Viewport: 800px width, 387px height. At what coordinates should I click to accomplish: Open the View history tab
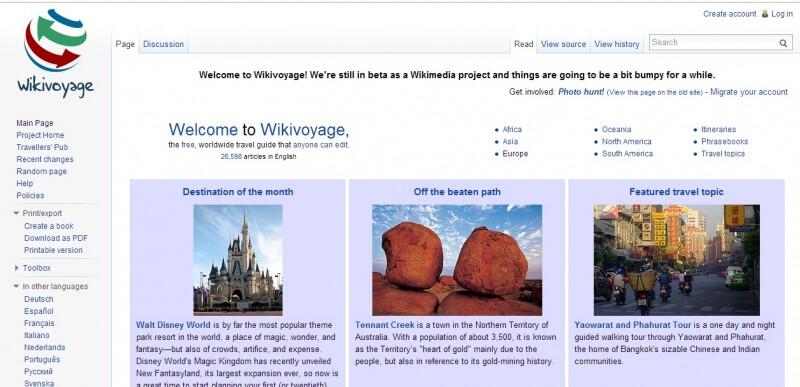pyautogui.click(x=617, y=44)
